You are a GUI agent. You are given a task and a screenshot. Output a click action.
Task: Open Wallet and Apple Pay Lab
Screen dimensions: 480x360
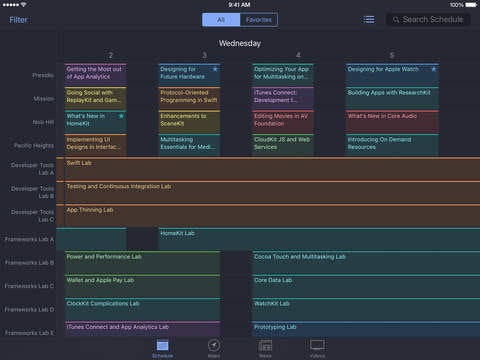click(x=142, y=286)
